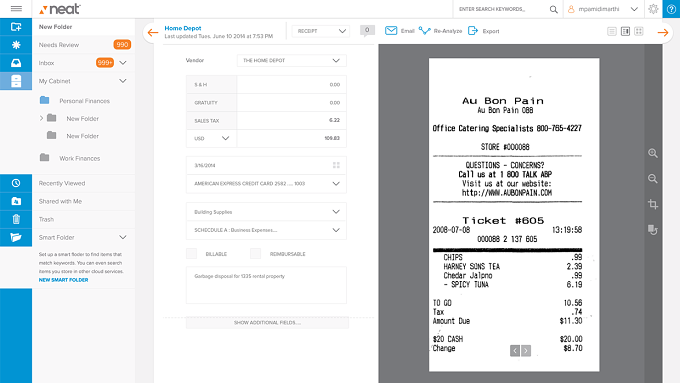Check the Billable checkbox
Image resolution: width=680 pixels, height=383 pixels.
pos(191,254)
